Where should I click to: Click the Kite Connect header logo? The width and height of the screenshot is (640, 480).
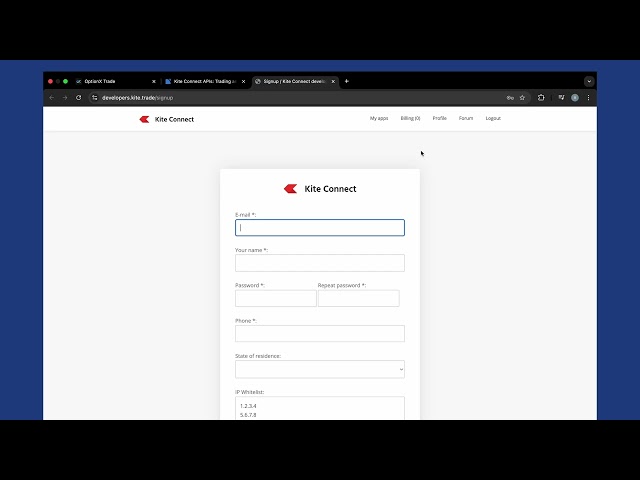(167, 119)
